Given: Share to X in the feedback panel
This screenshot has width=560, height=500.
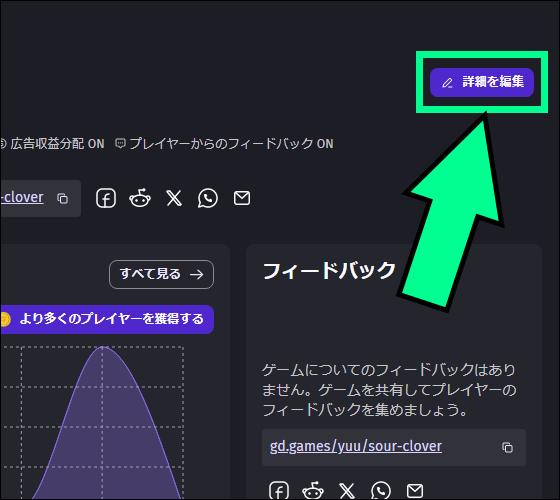Looking at the screenshot, I should 347,491.
